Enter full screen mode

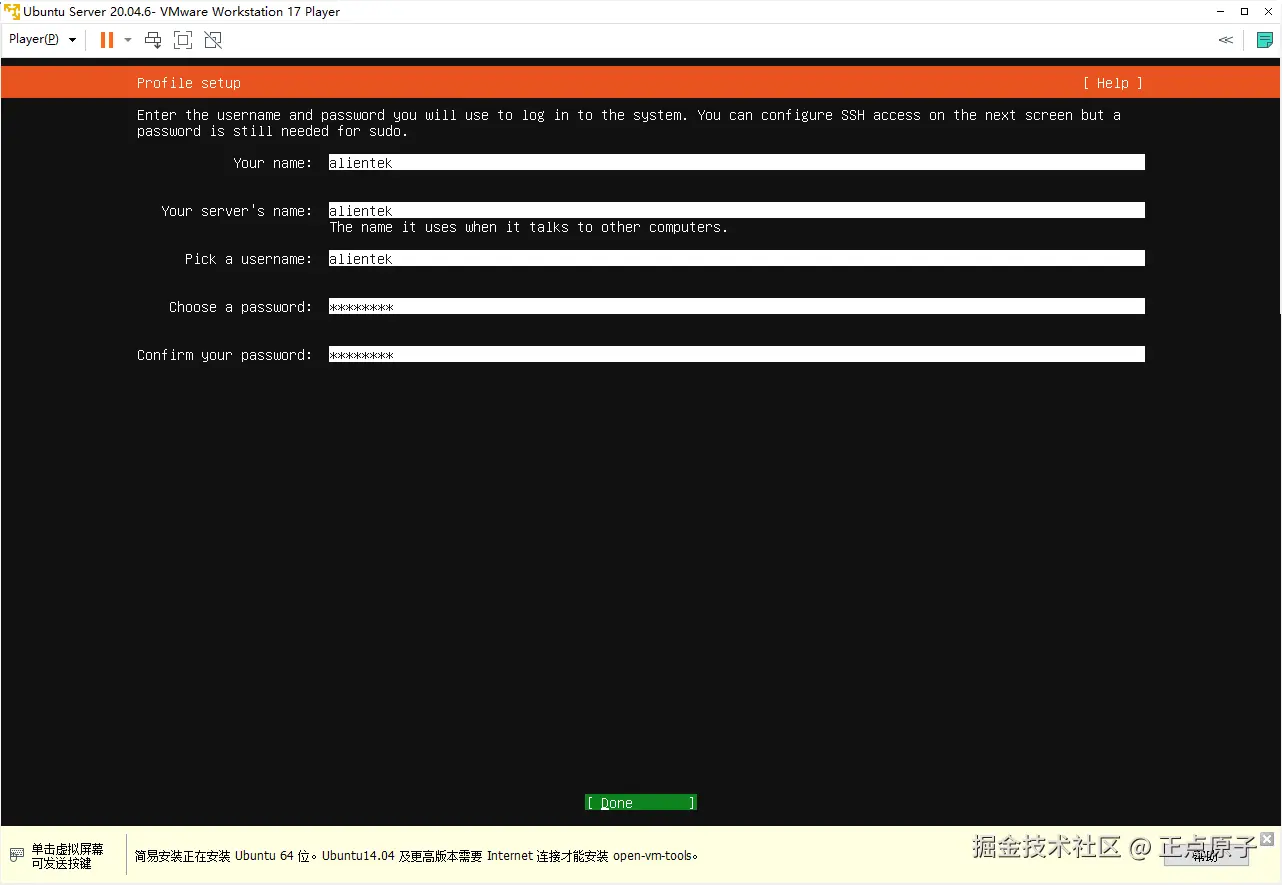pos(183,40)
